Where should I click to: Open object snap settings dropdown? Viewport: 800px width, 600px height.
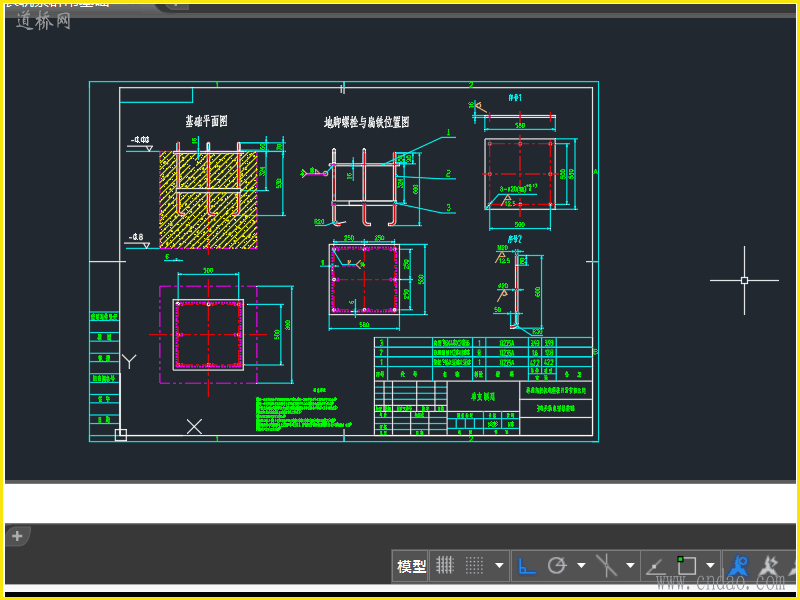[711, 565]
